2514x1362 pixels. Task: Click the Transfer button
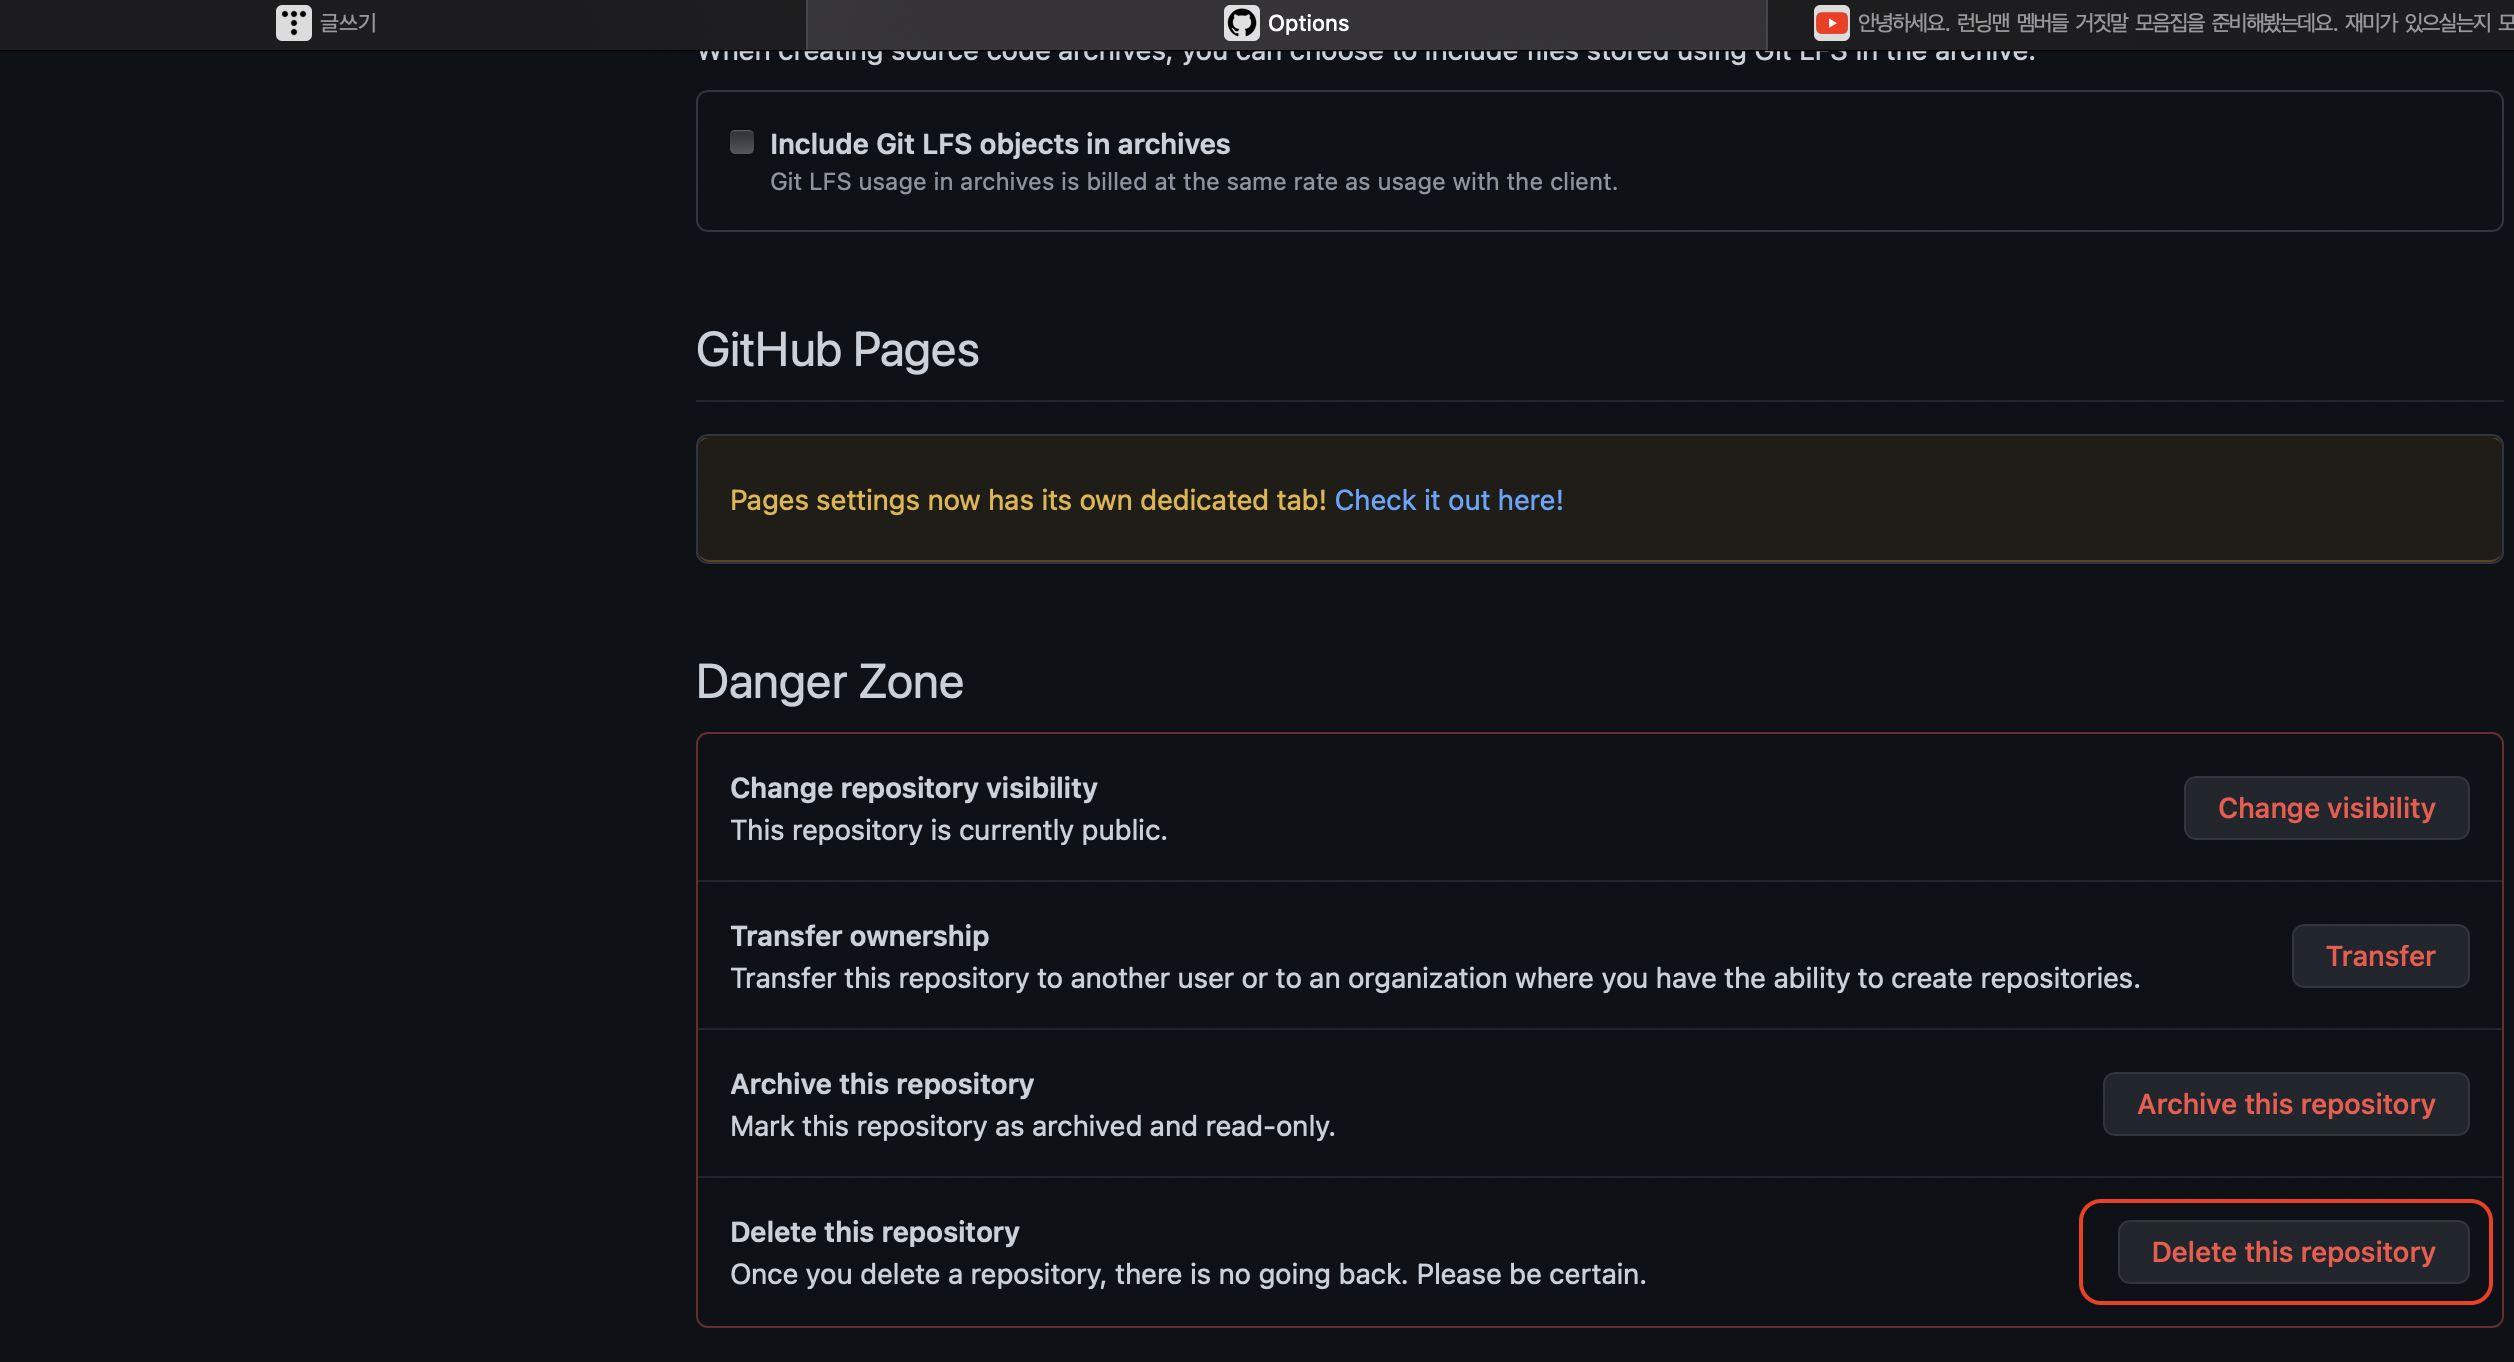click(x=2379, y=956)
